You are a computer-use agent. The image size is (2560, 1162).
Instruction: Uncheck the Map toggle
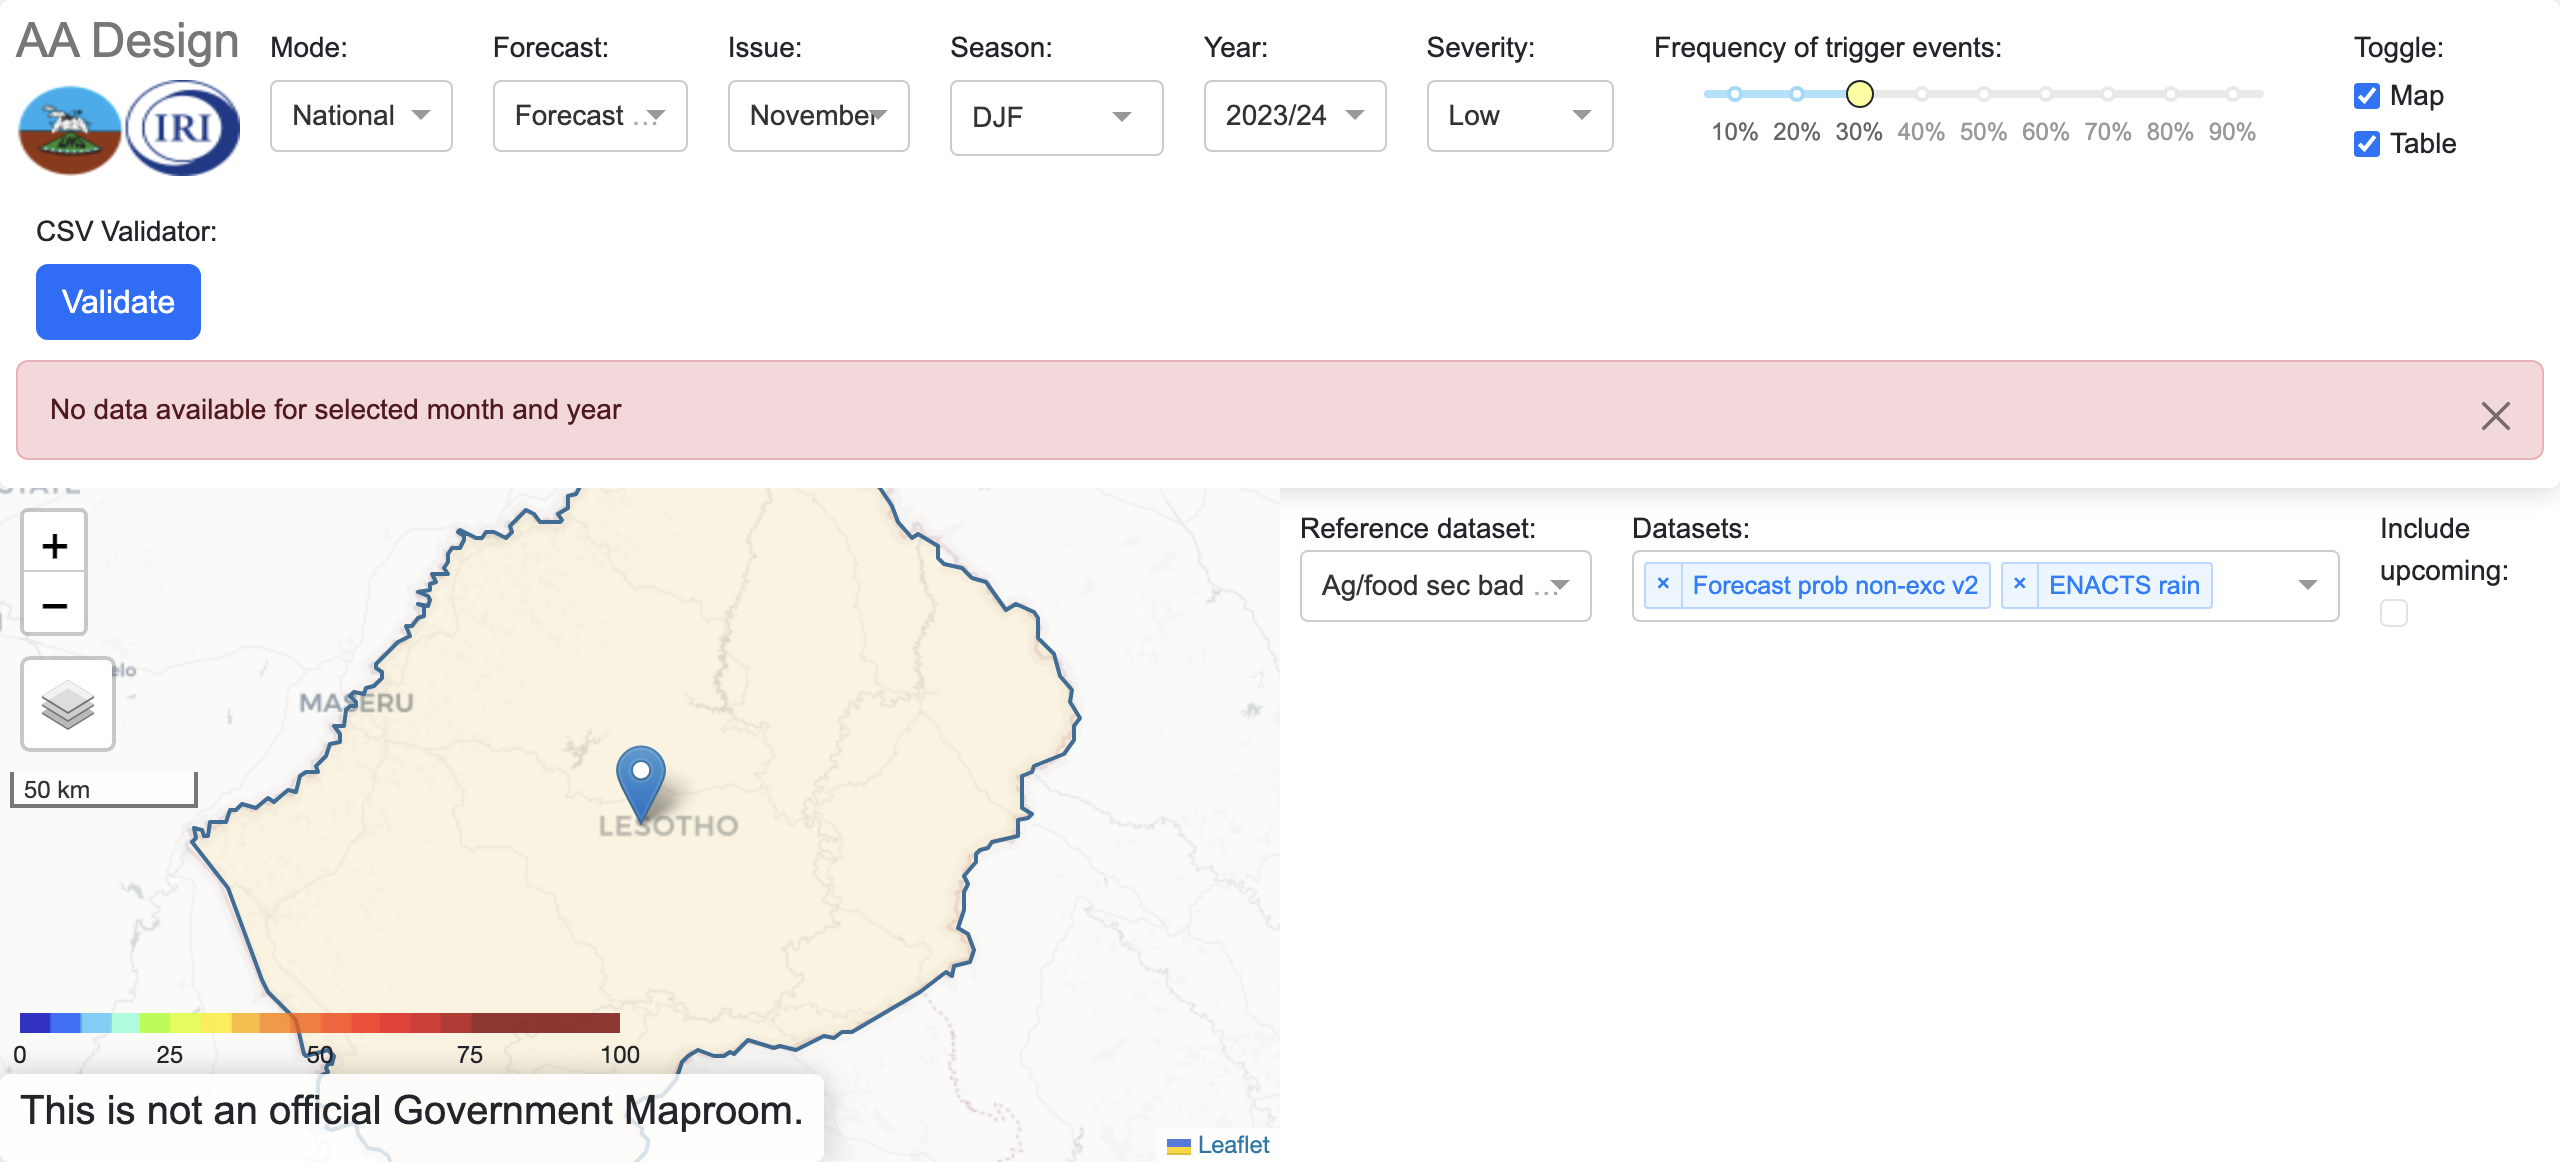click(x=2366, y=96)
